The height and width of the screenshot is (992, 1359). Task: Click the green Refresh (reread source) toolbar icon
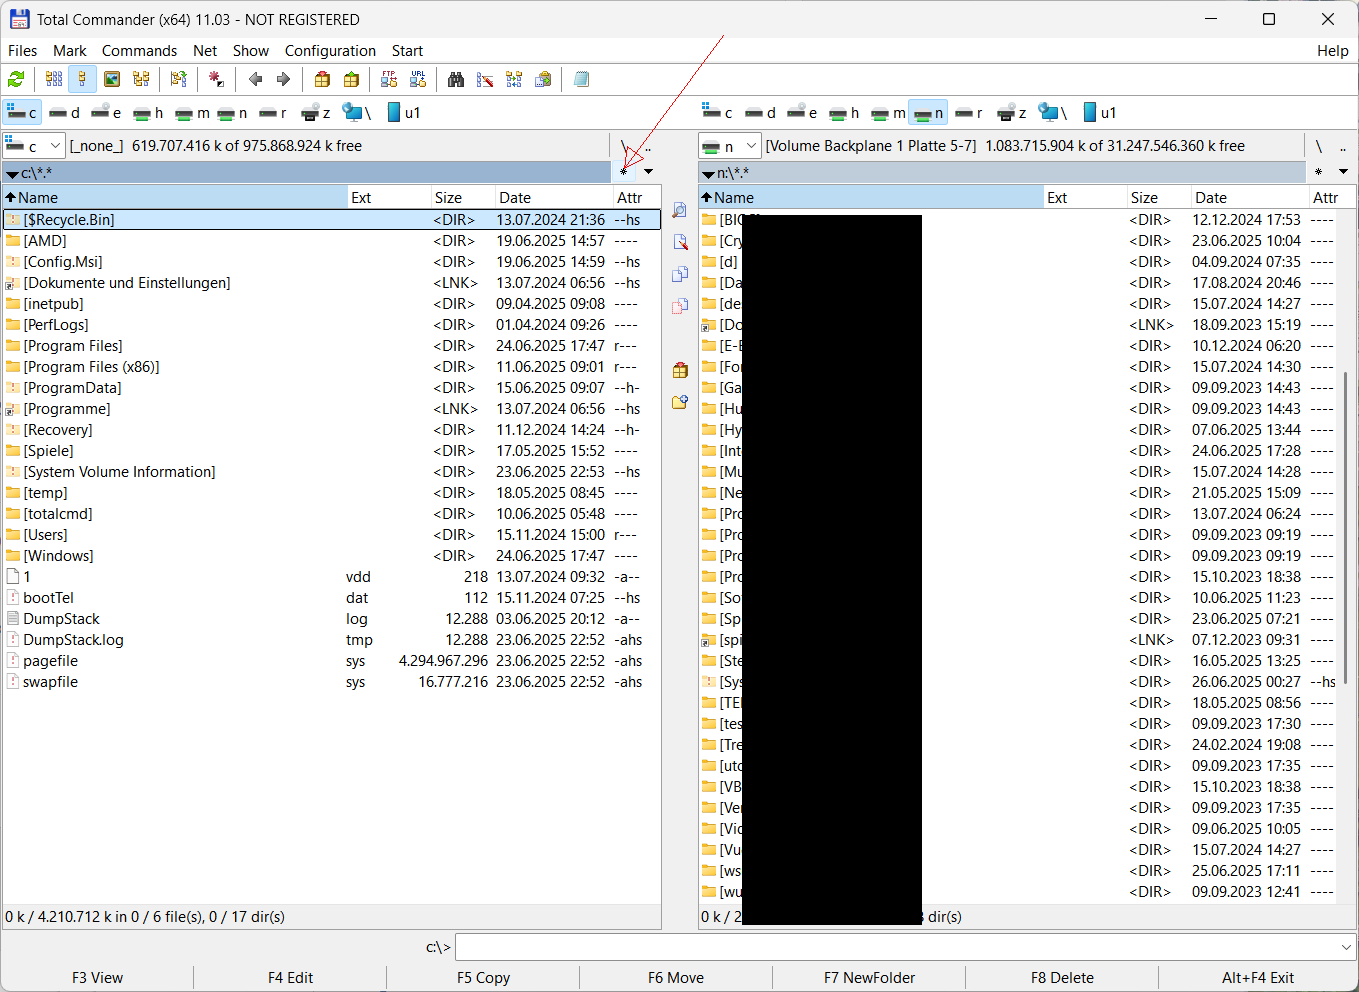16,79
